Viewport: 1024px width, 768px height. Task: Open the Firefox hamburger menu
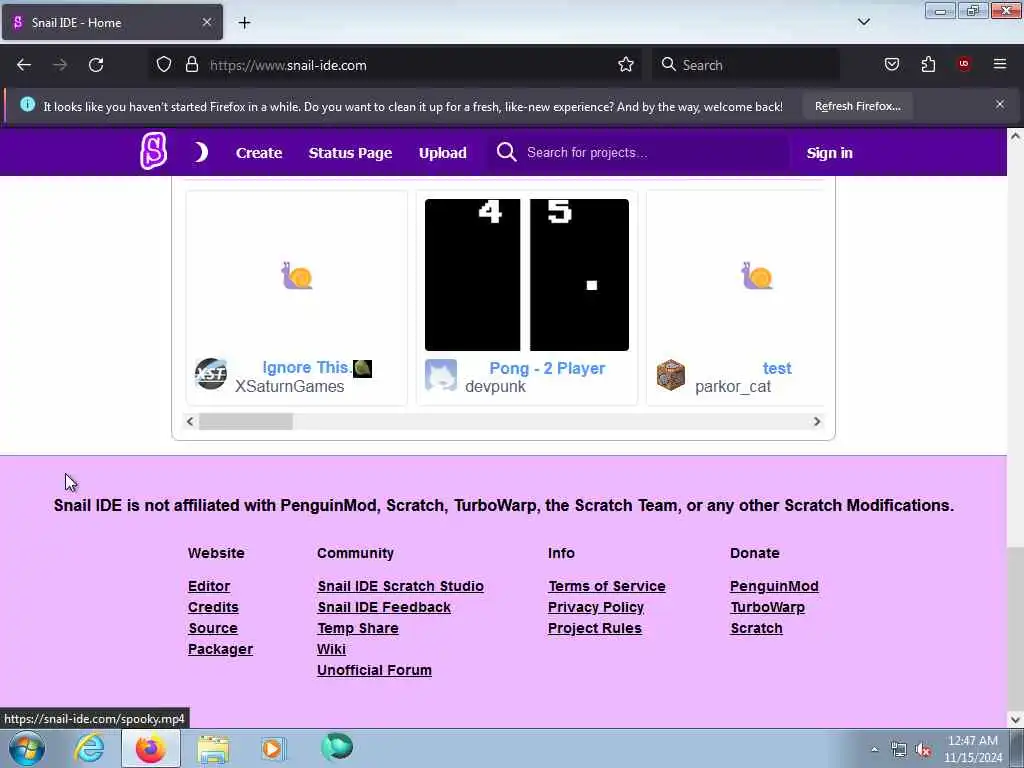pos(1000,64)
